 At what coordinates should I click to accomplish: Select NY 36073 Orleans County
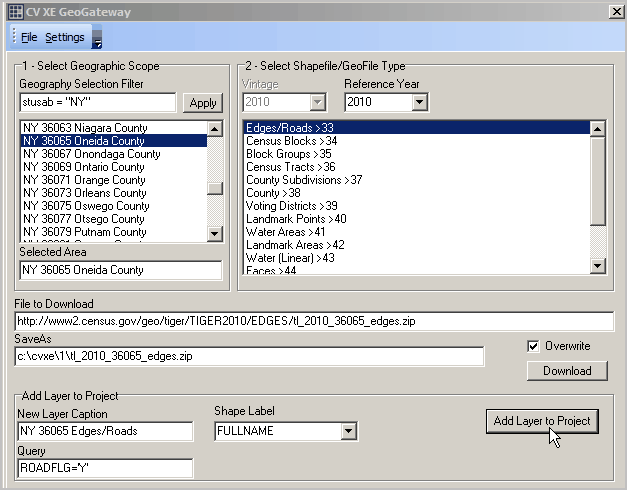[114, 193]
